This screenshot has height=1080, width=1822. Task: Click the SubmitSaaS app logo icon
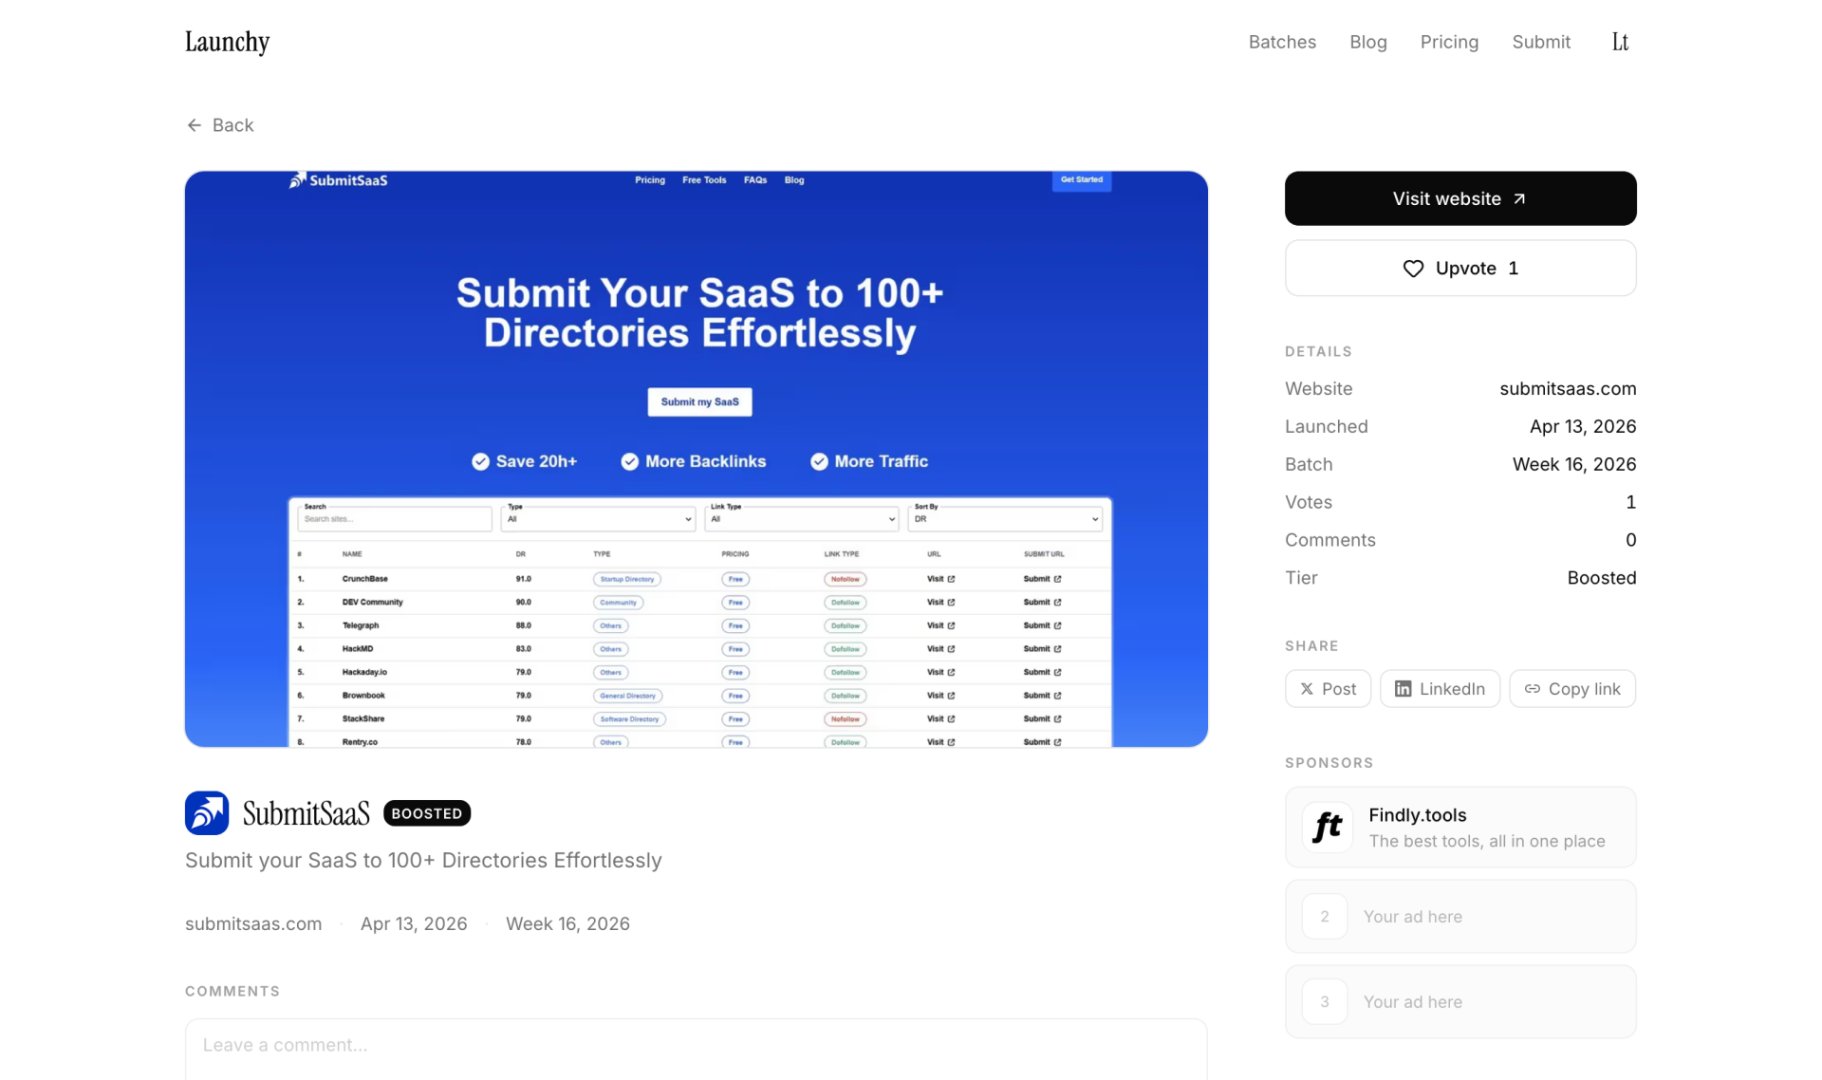tap(206, 812)
